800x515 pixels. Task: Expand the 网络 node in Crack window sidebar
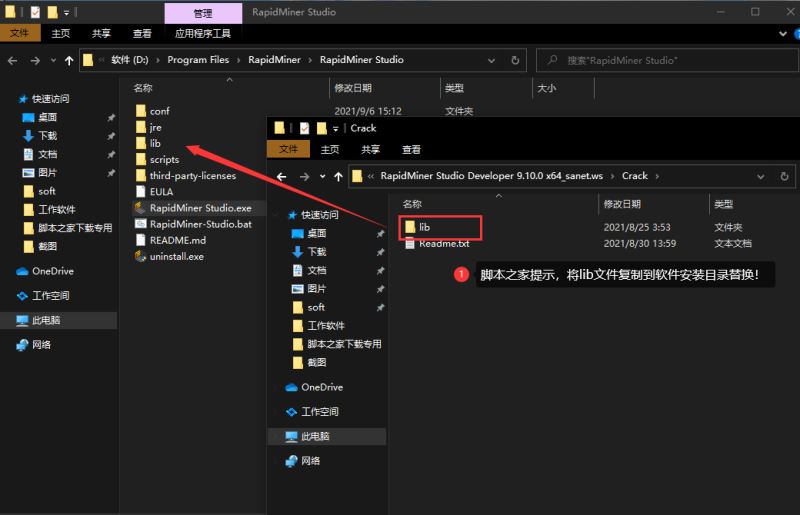pyautogui.click(x=277, y=461)
